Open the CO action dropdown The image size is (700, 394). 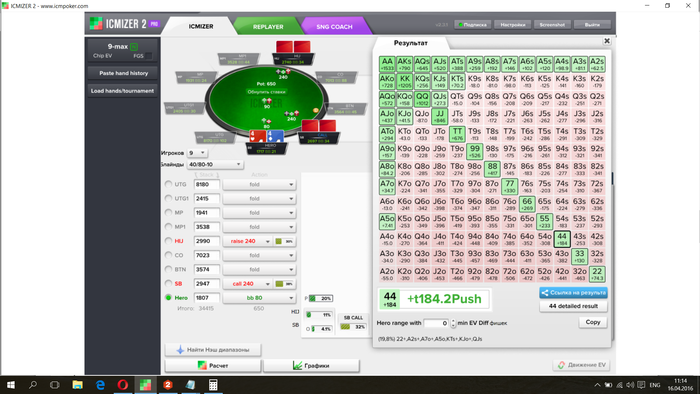click(x=259, y=255)
